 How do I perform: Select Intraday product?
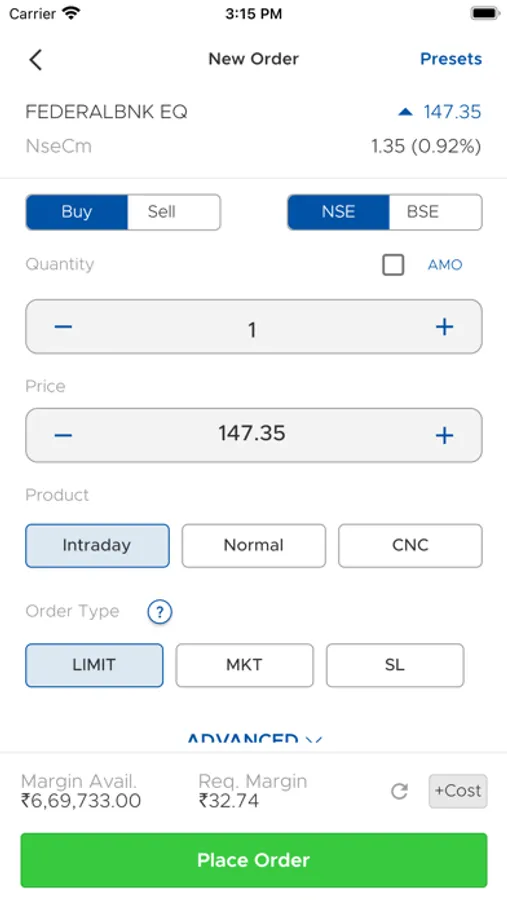[97, 545]
